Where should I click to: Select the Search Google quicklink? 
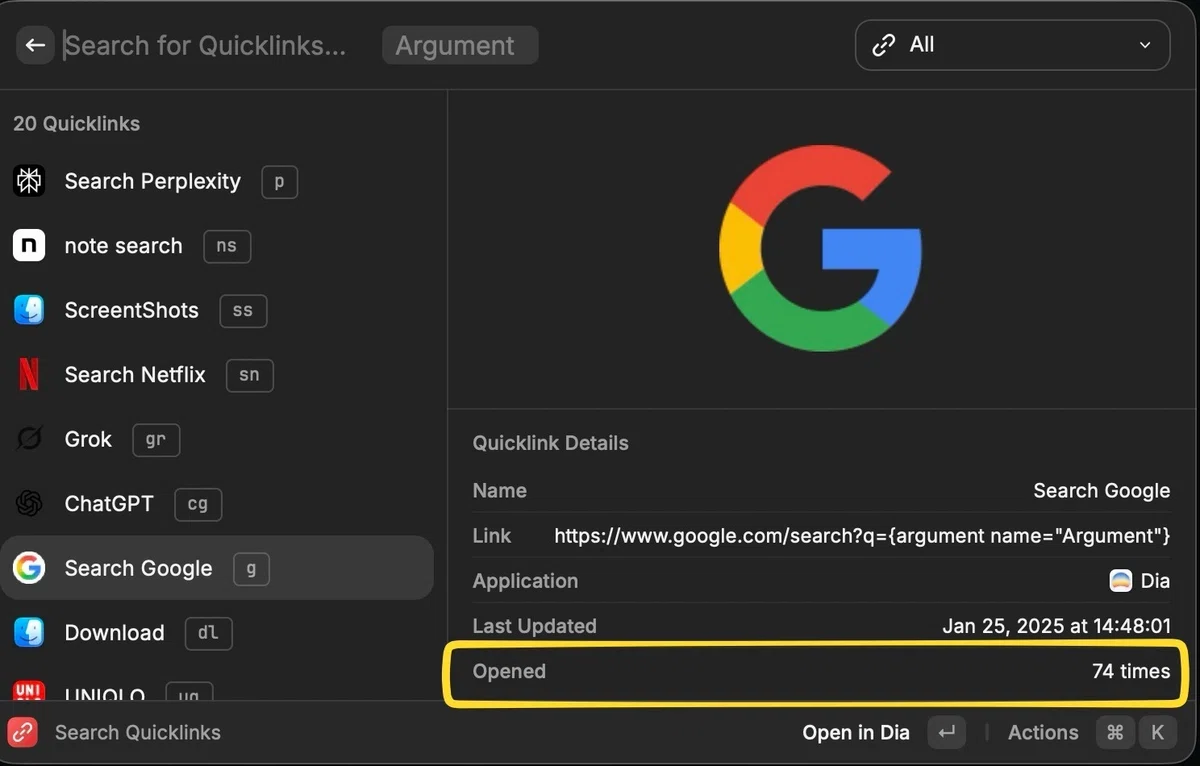pyautogui.click(x=217, y=568)
